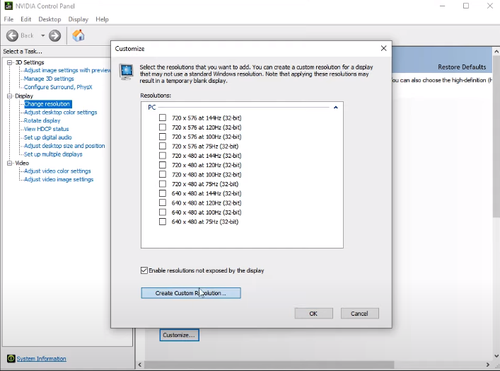Viewport: 500px width, 371px height.
Task: Check 720 x 480 at 120Hz resolution
Action: coord(162,165)
